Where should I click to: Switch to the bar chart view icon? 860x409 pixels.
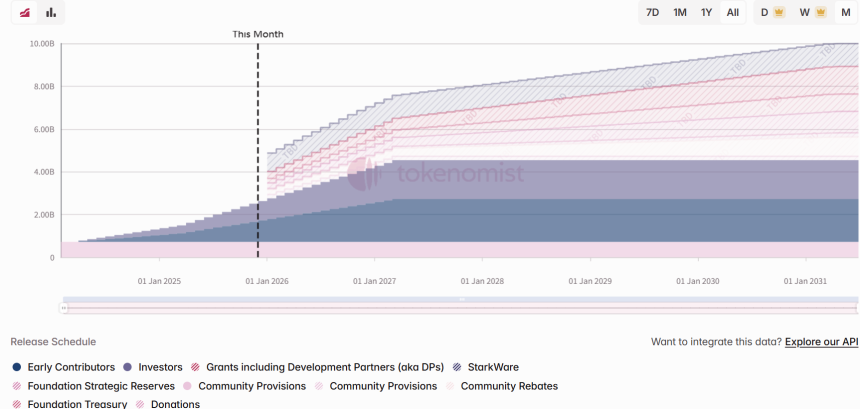[51, 13]
